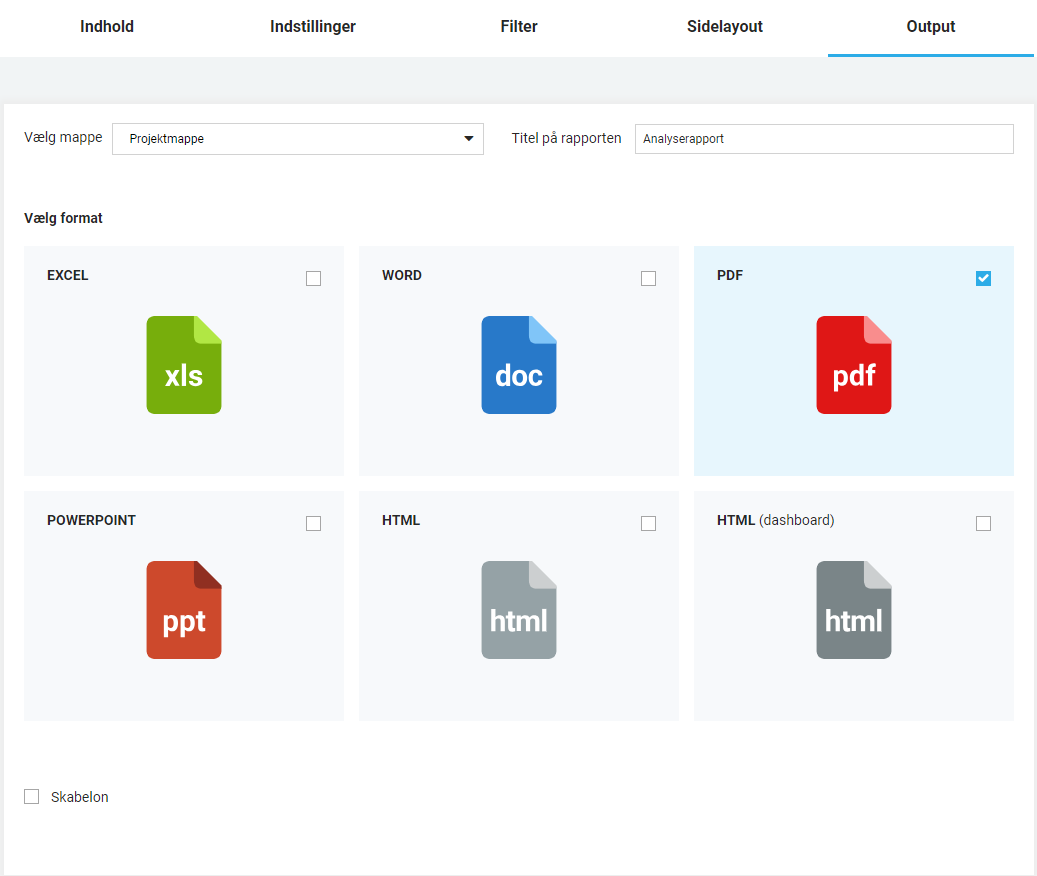Screen dimensions: 1037x876
Task: Click the green xls file icon
Action: coord(184,365)
